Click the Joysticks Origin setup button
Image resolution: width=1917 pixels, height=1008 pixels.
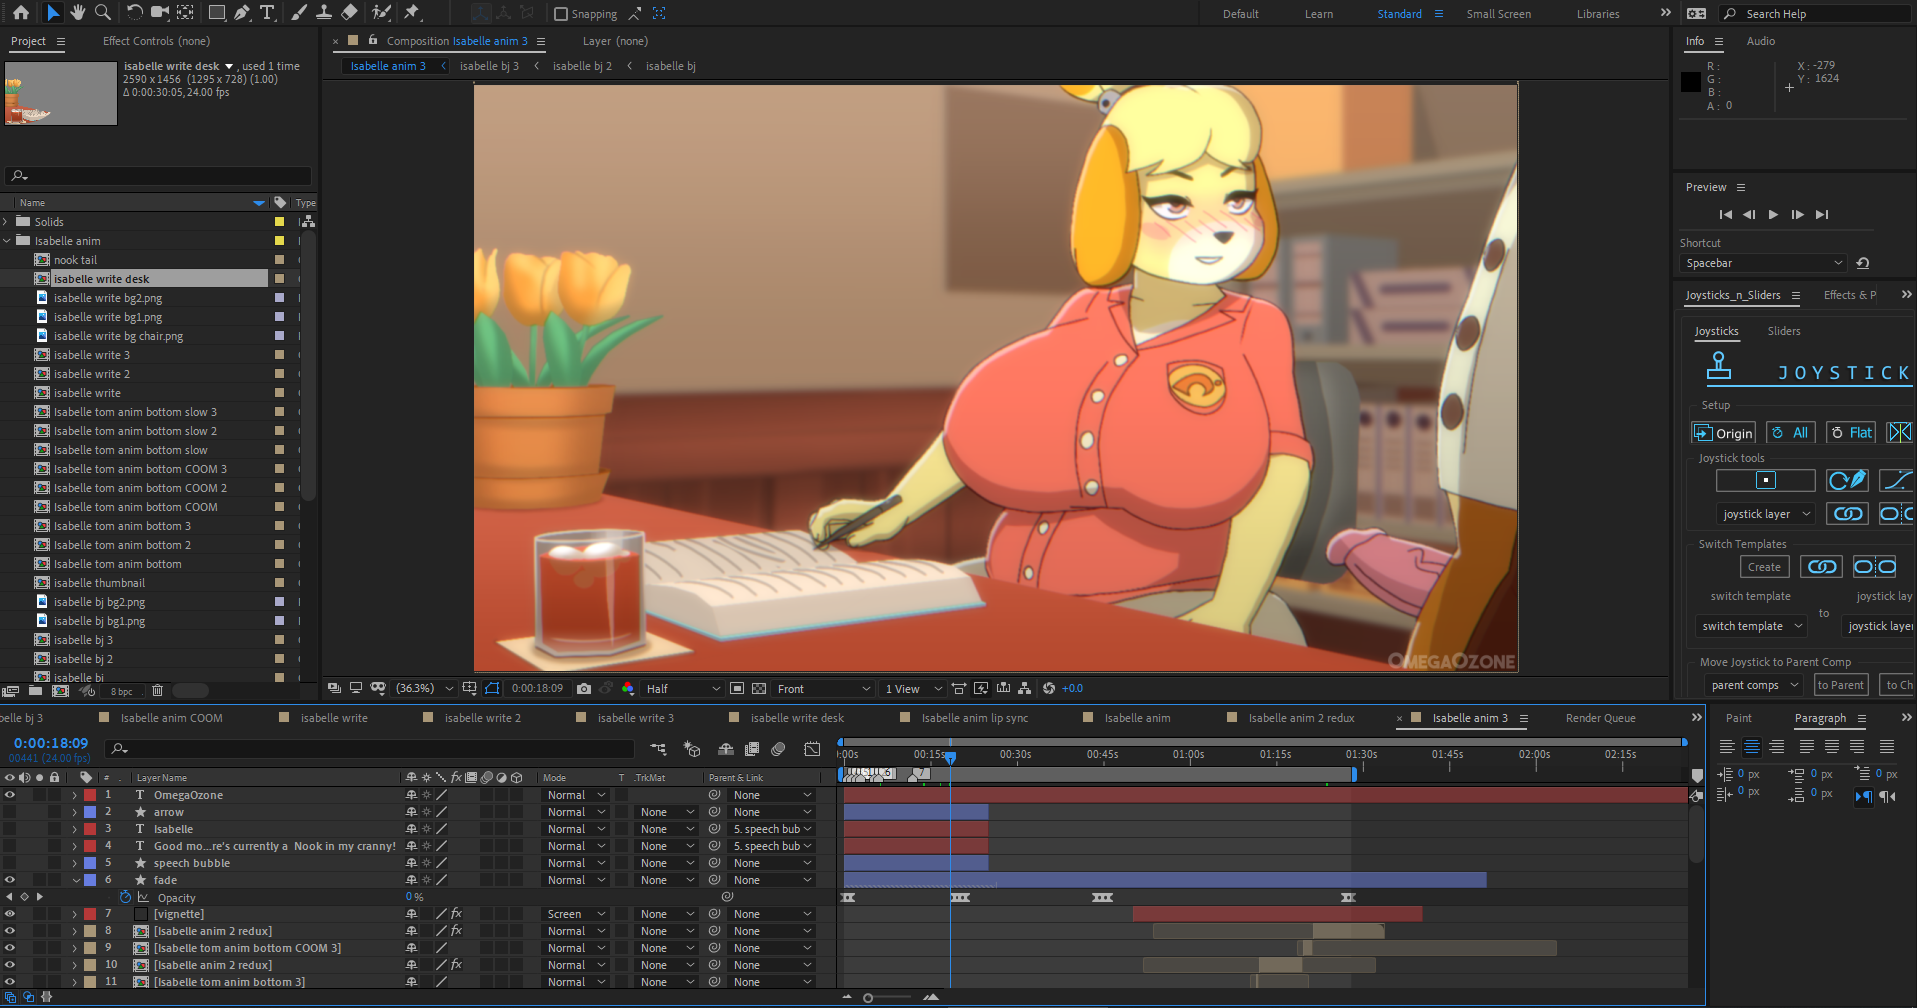point(1723,433)
